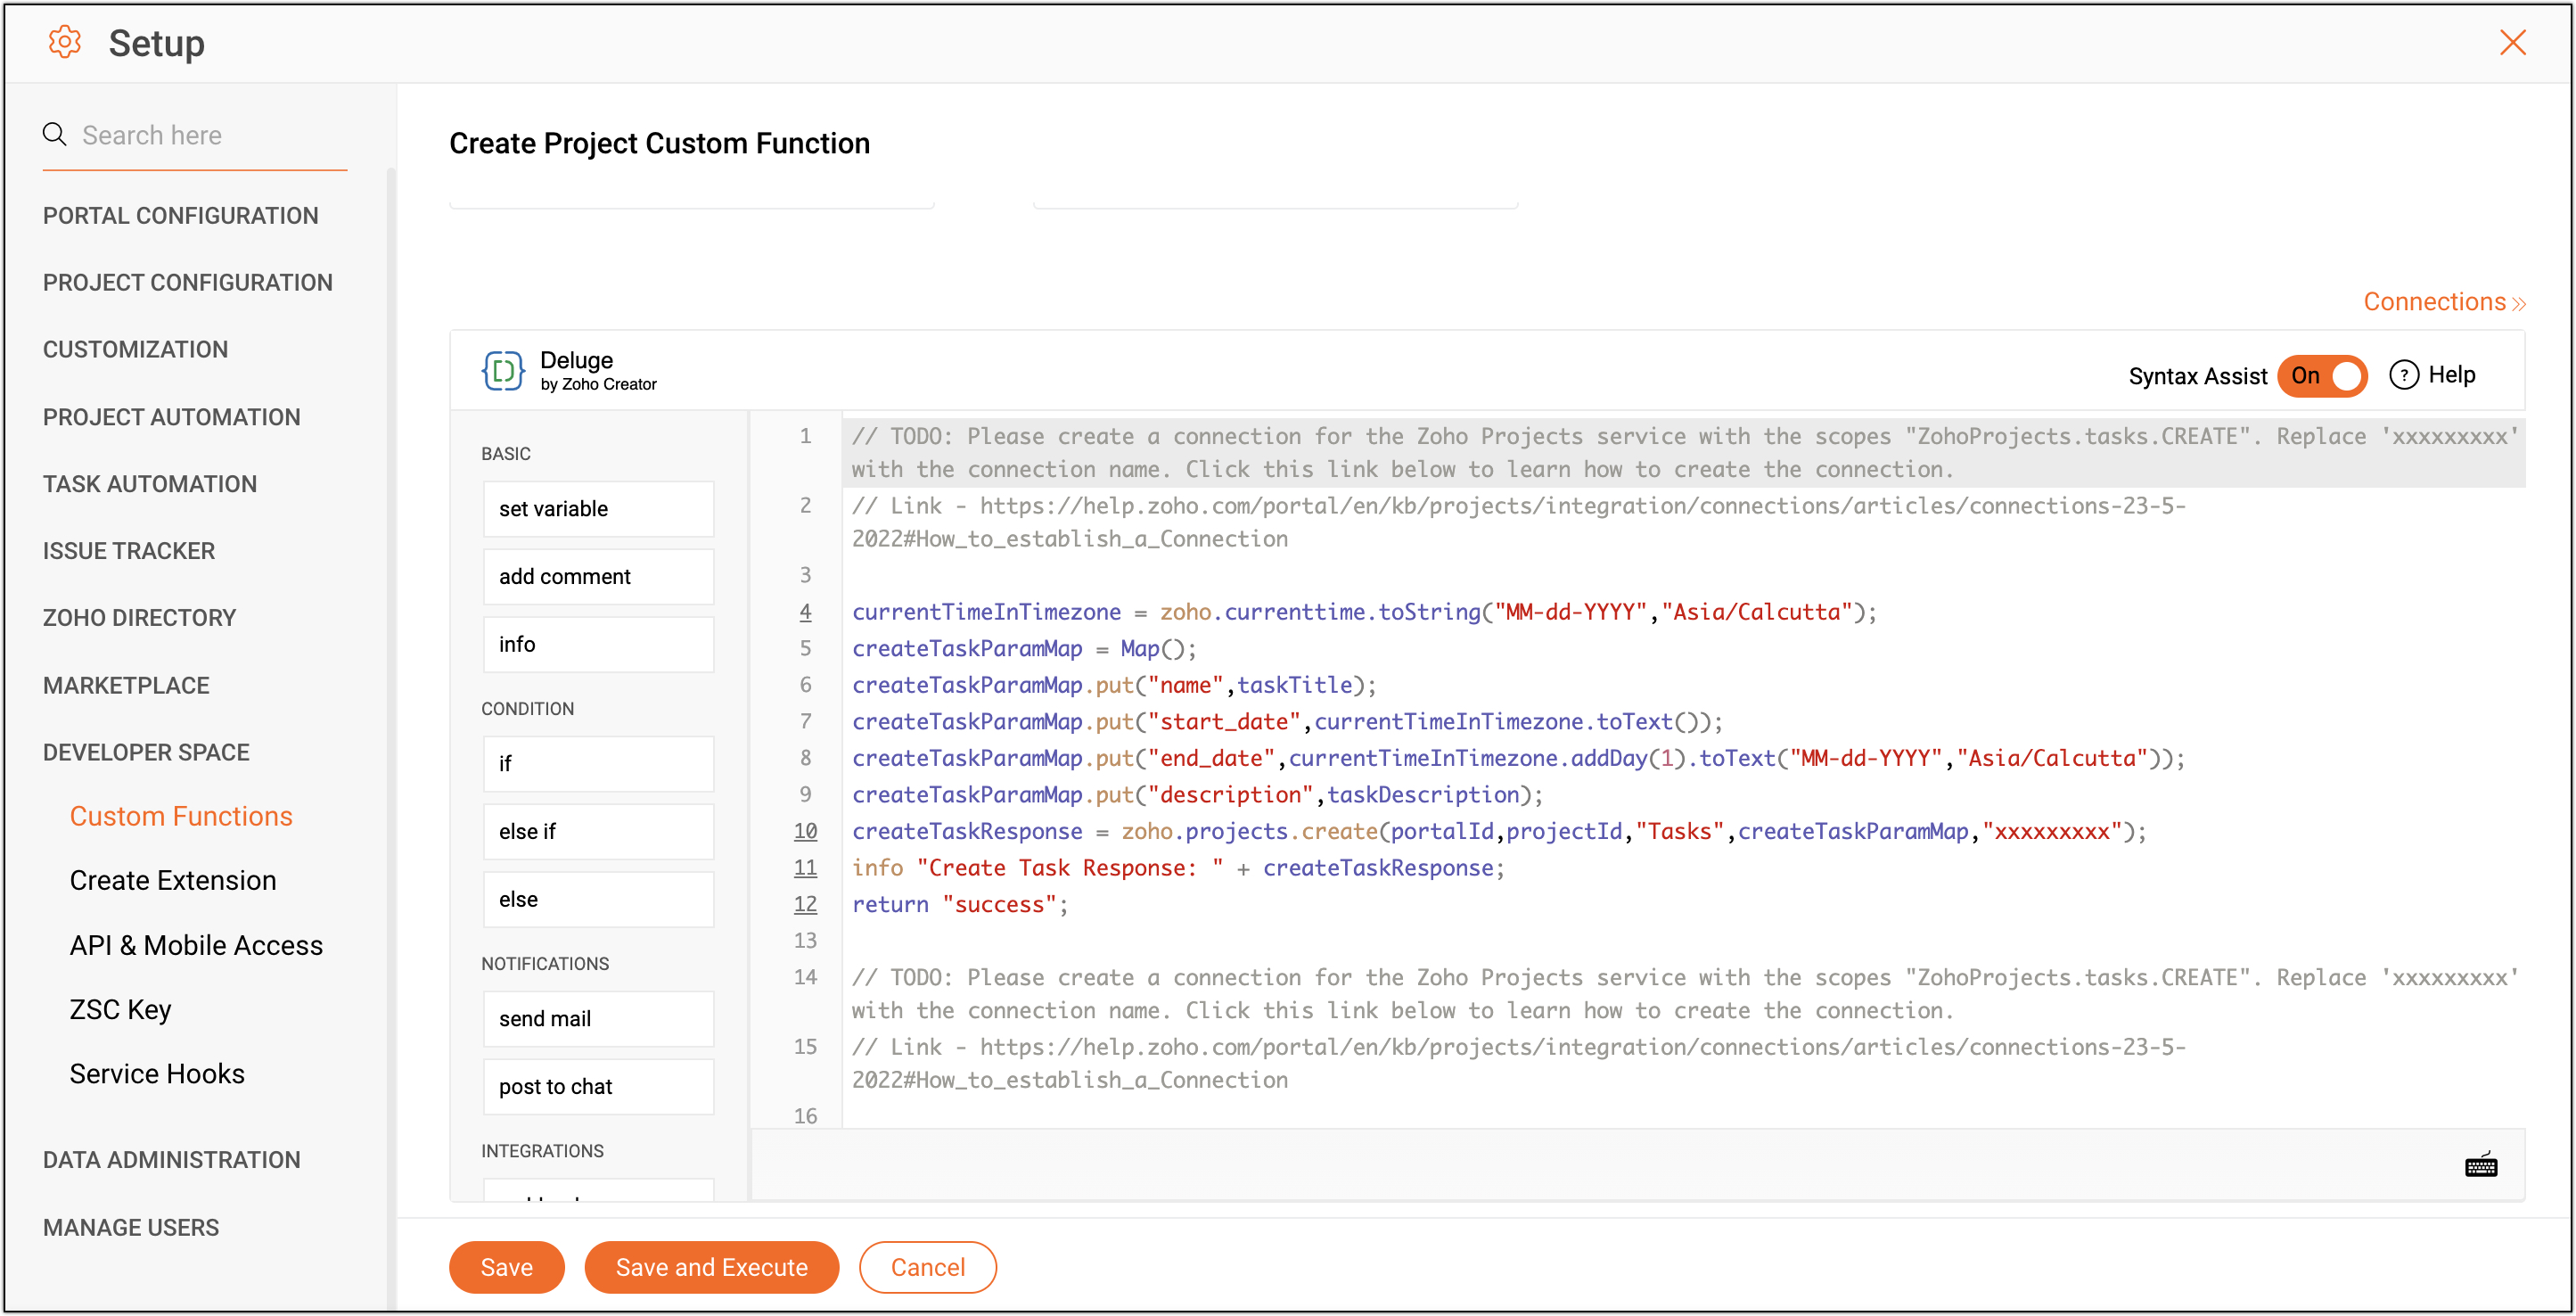Open PORTAL CONFIGURATION section
Viewport: 2576px width, 1316px height.
click(x=181, y=215)
